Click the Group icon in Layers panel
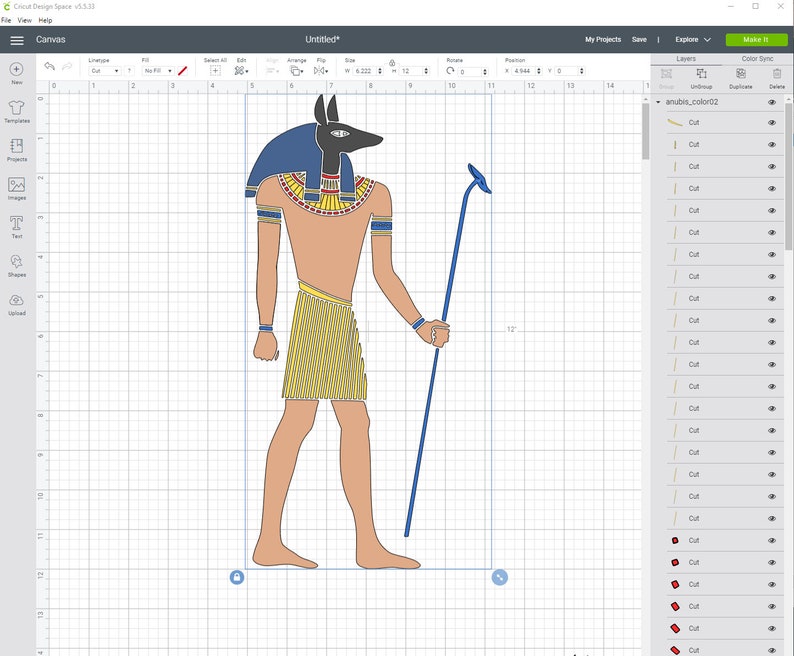Viewport: 794px width, 656px height. [666, 73]
